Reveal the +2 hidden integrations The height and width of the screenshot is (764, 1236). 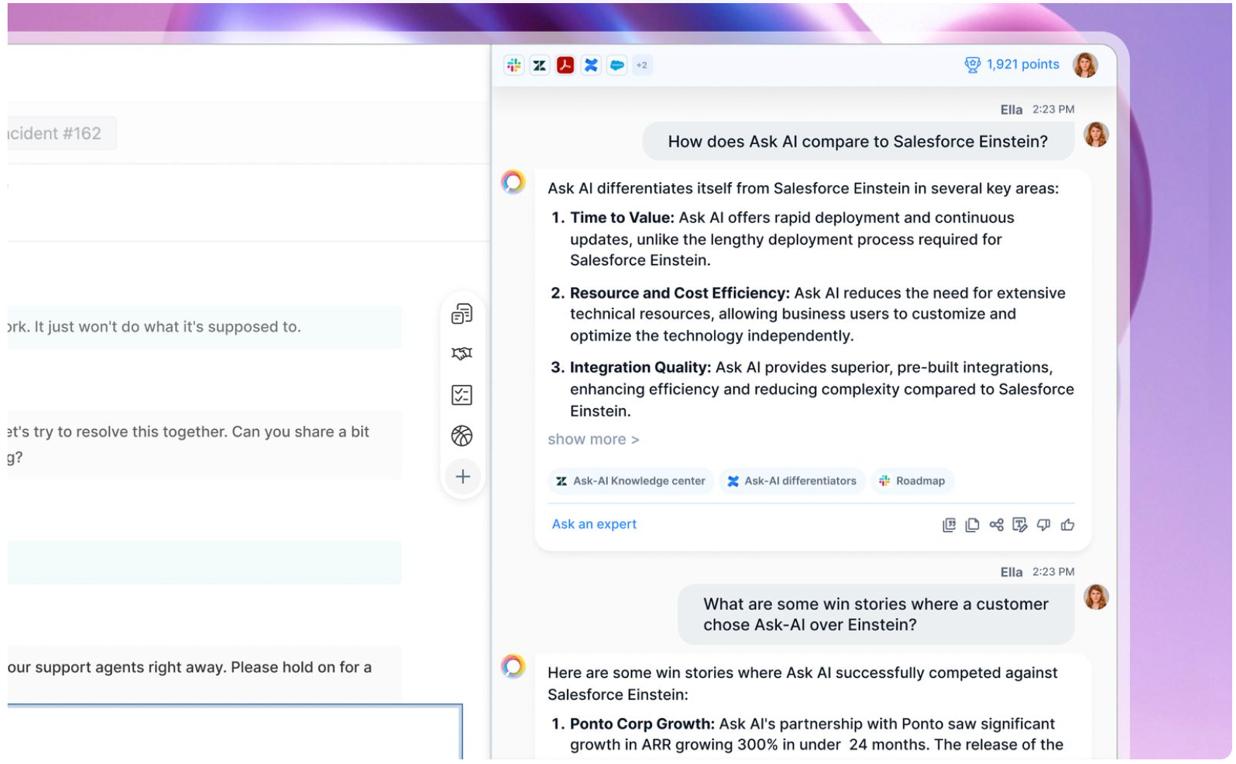[642, 64]
